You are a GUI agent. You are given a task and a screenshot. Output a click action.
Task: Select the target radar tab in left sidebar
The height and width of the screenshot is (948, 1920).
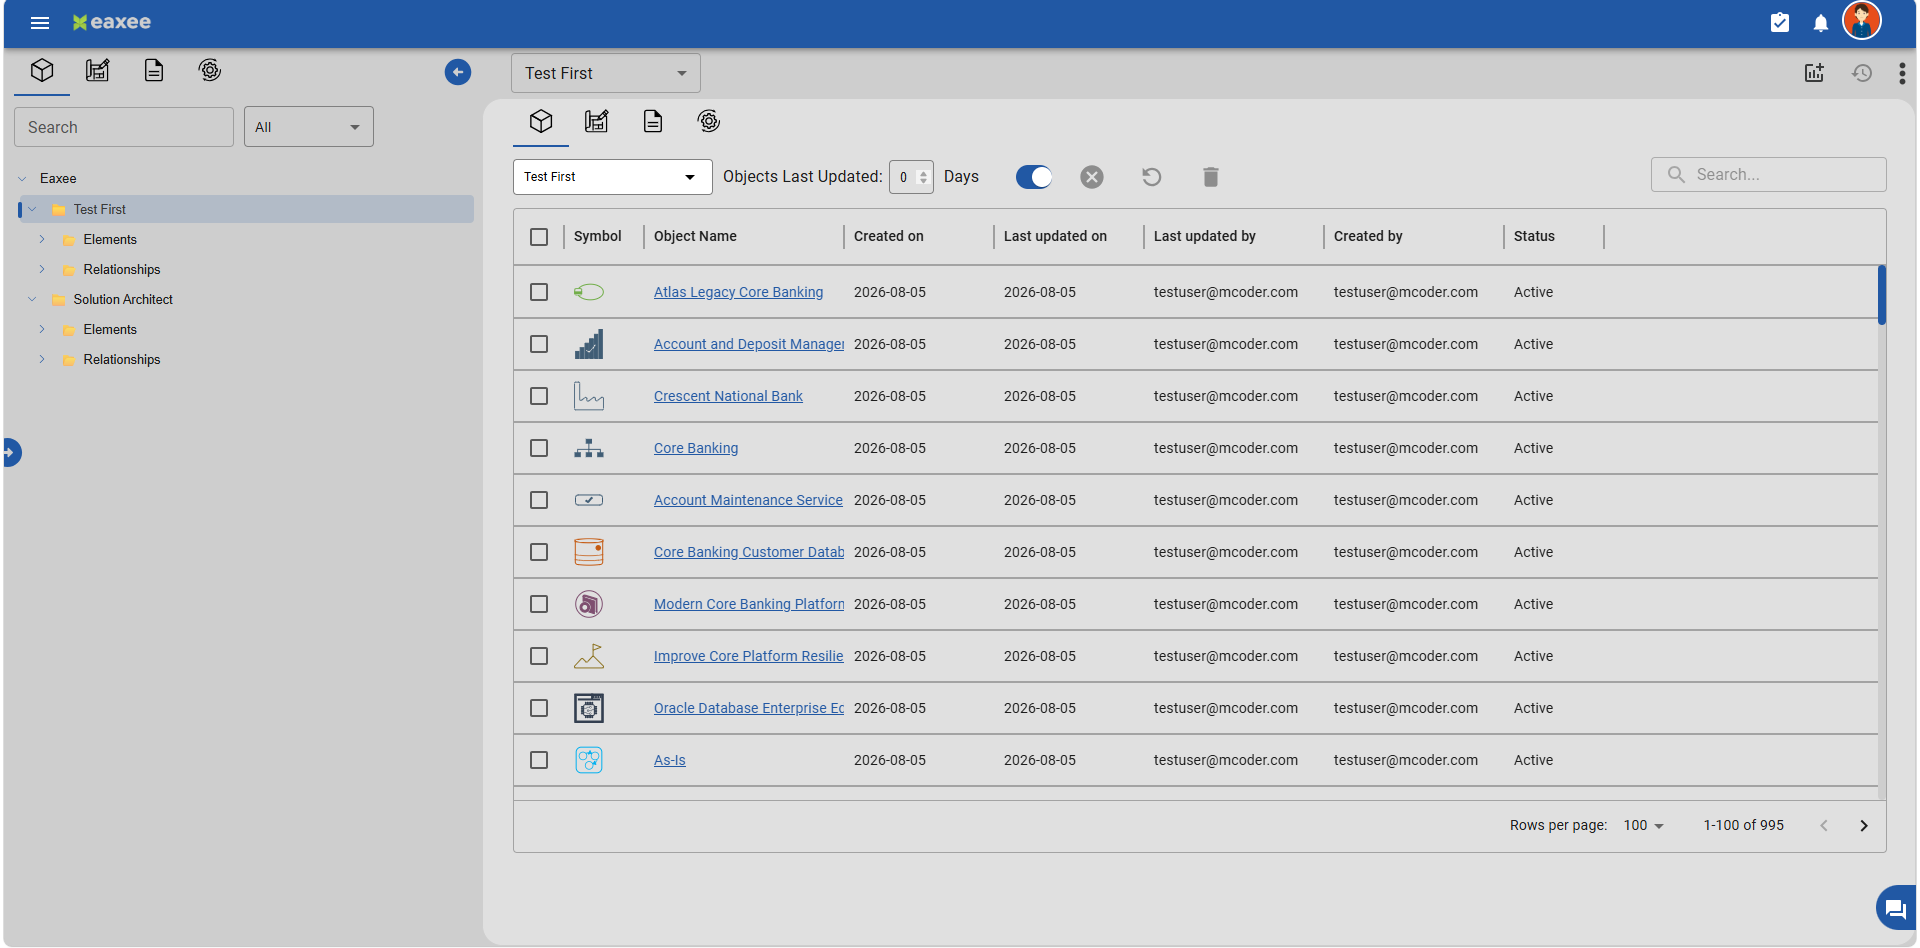[210, 70]
